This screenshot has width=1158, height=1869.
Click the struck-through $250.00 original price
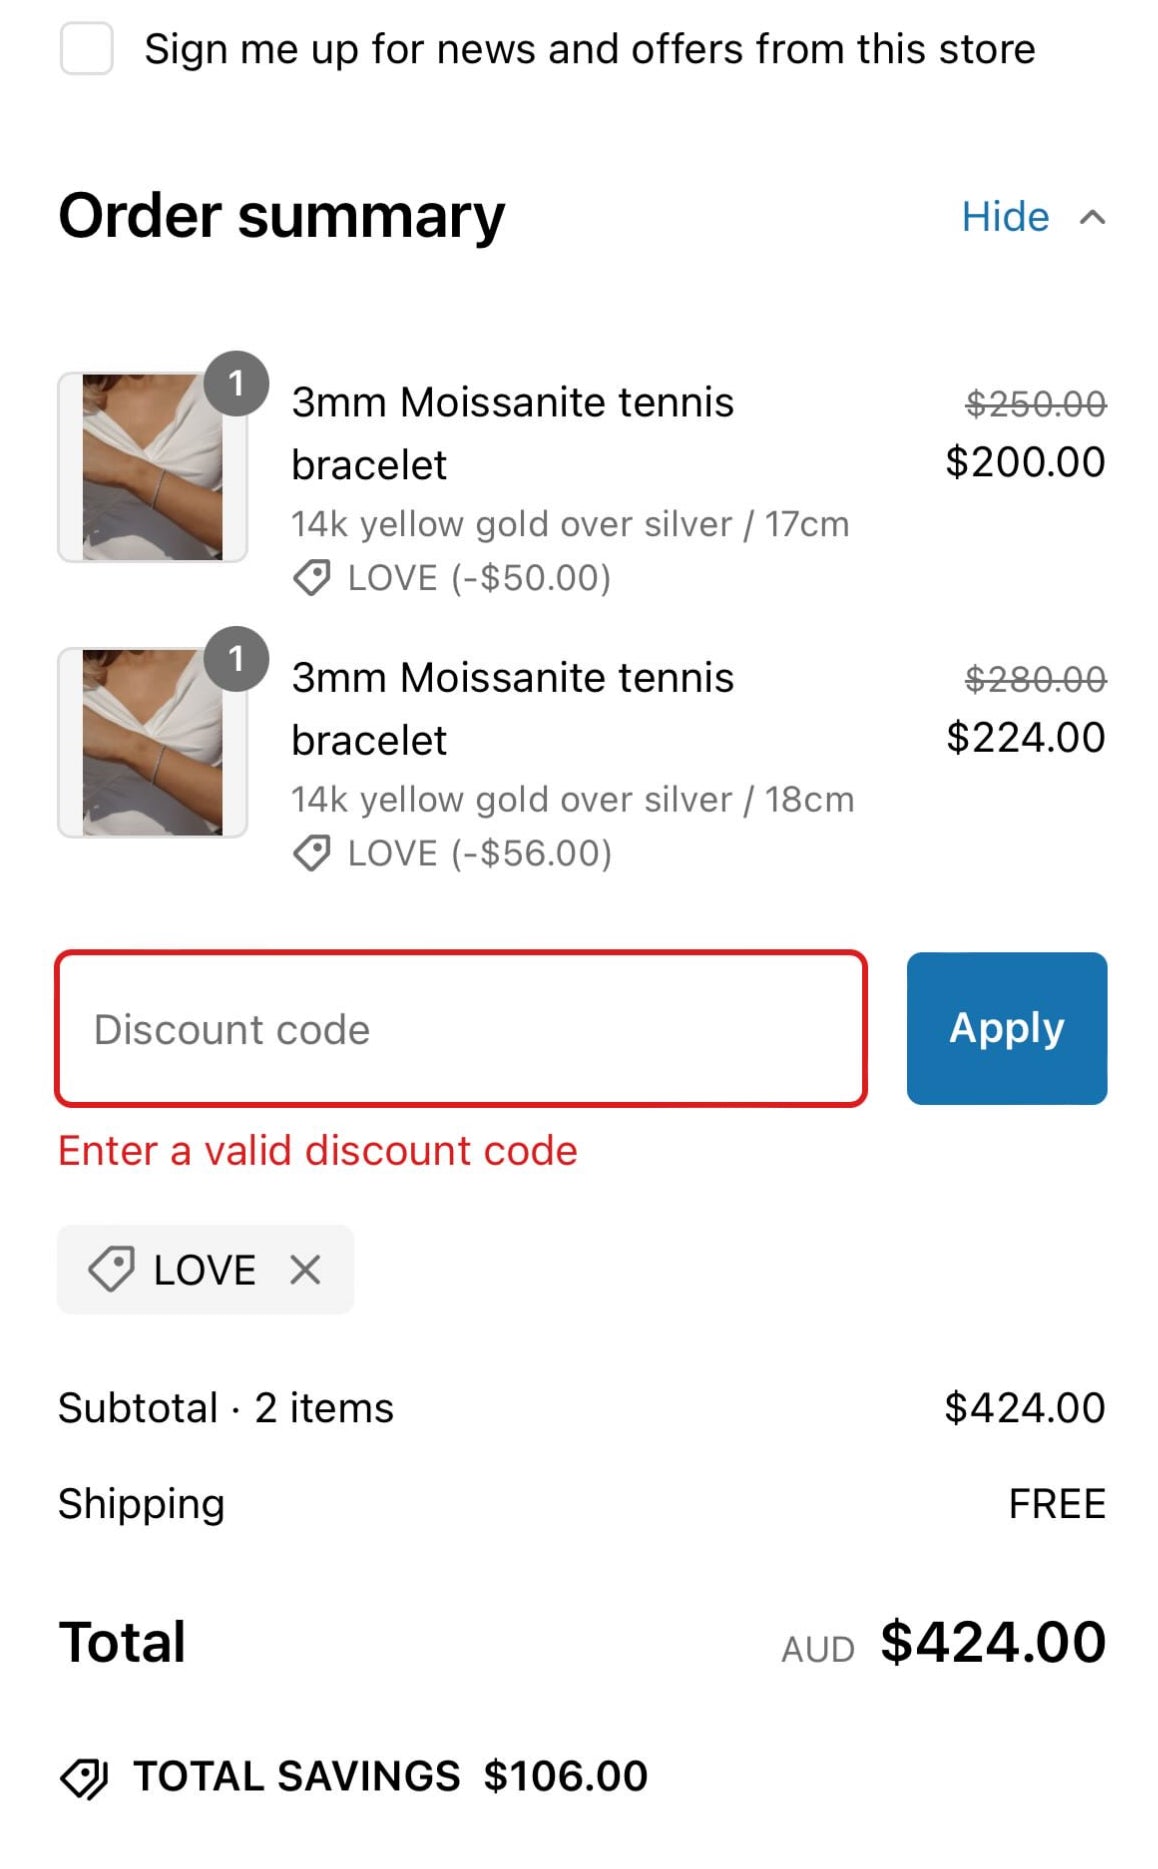[1035, 404]
